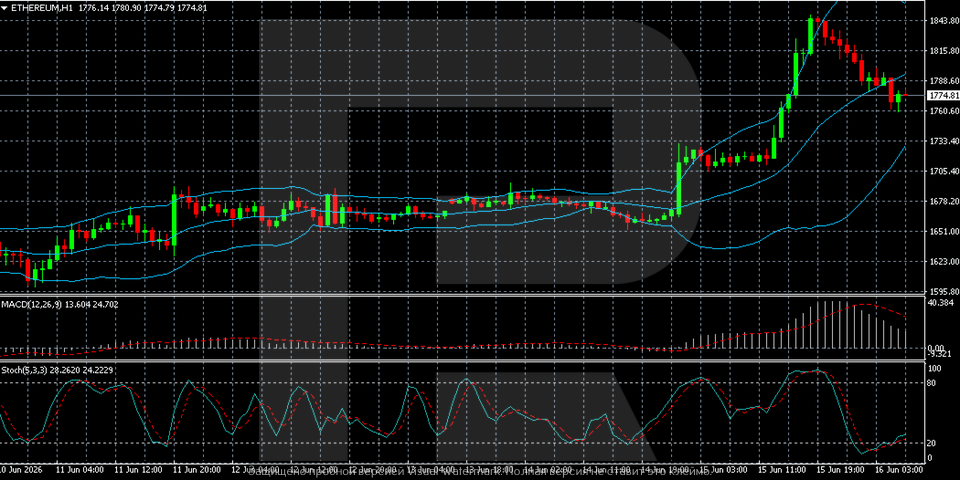Click the 11 Jun 20:00 time label
Screen dimensions: 960x480
coord(197,470)
